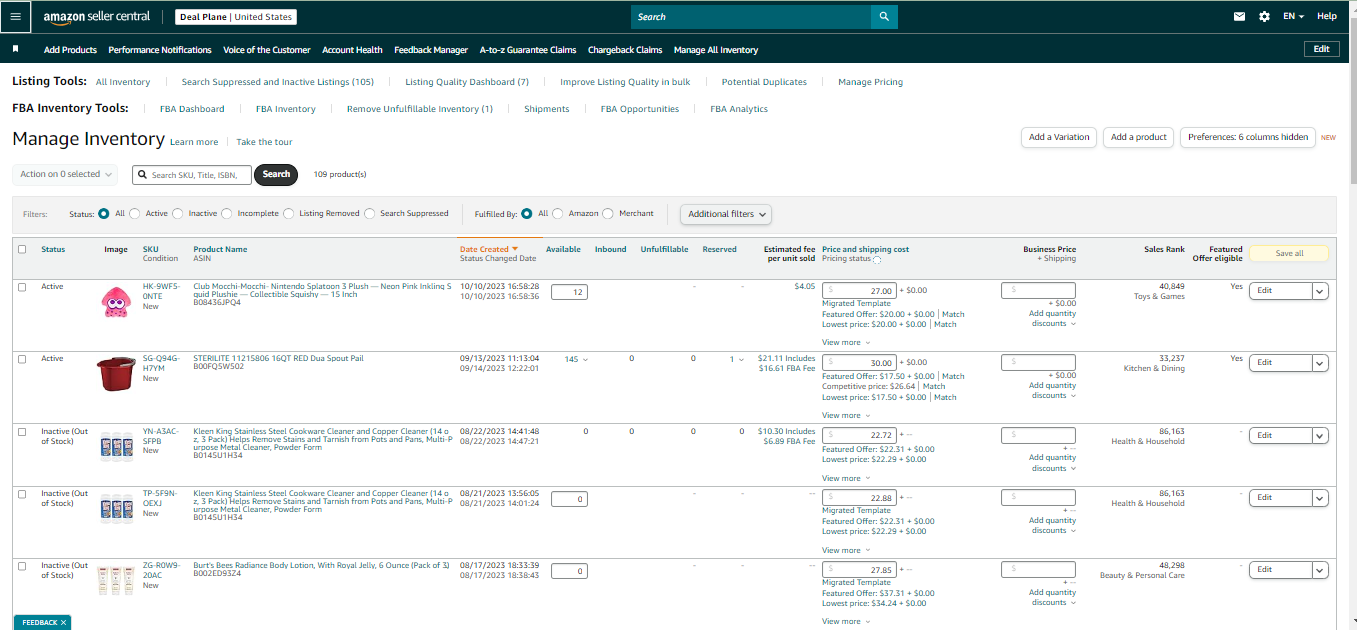Click the SKU, Title, ISBN search field

[192, 174]
